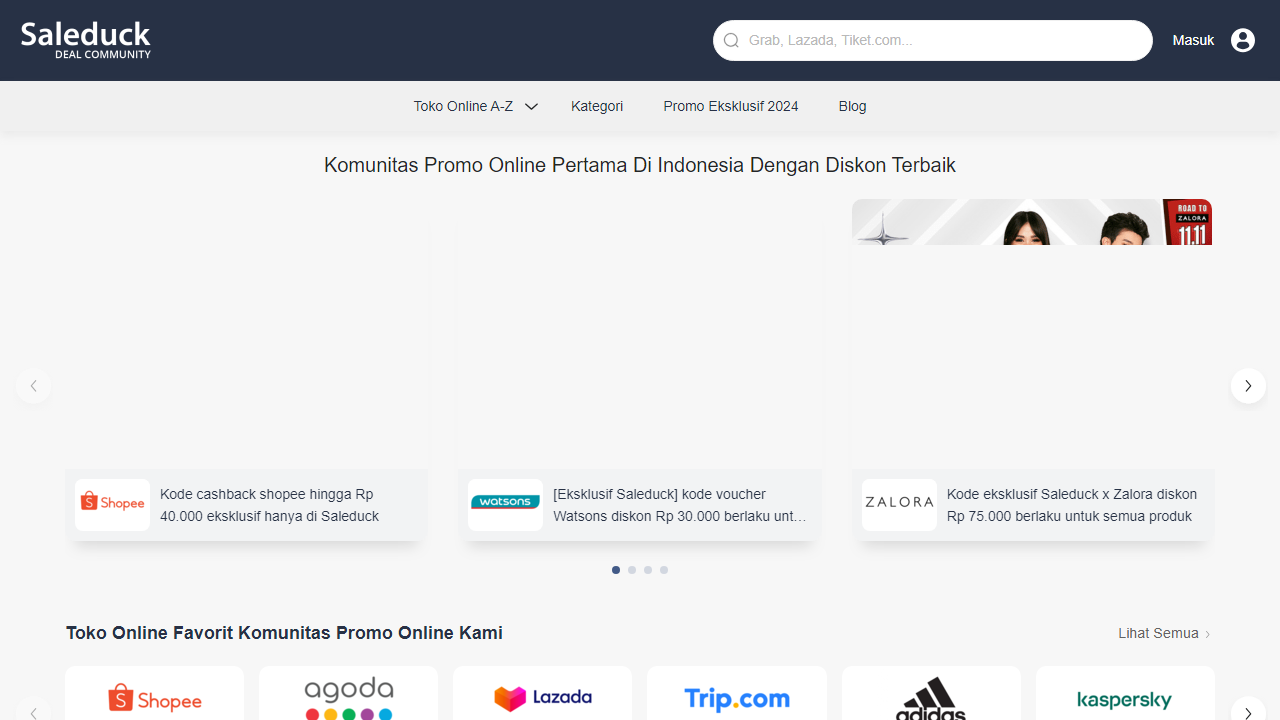Open the user account icon
Viewport: 1280px width, 720px height.
1242,40
